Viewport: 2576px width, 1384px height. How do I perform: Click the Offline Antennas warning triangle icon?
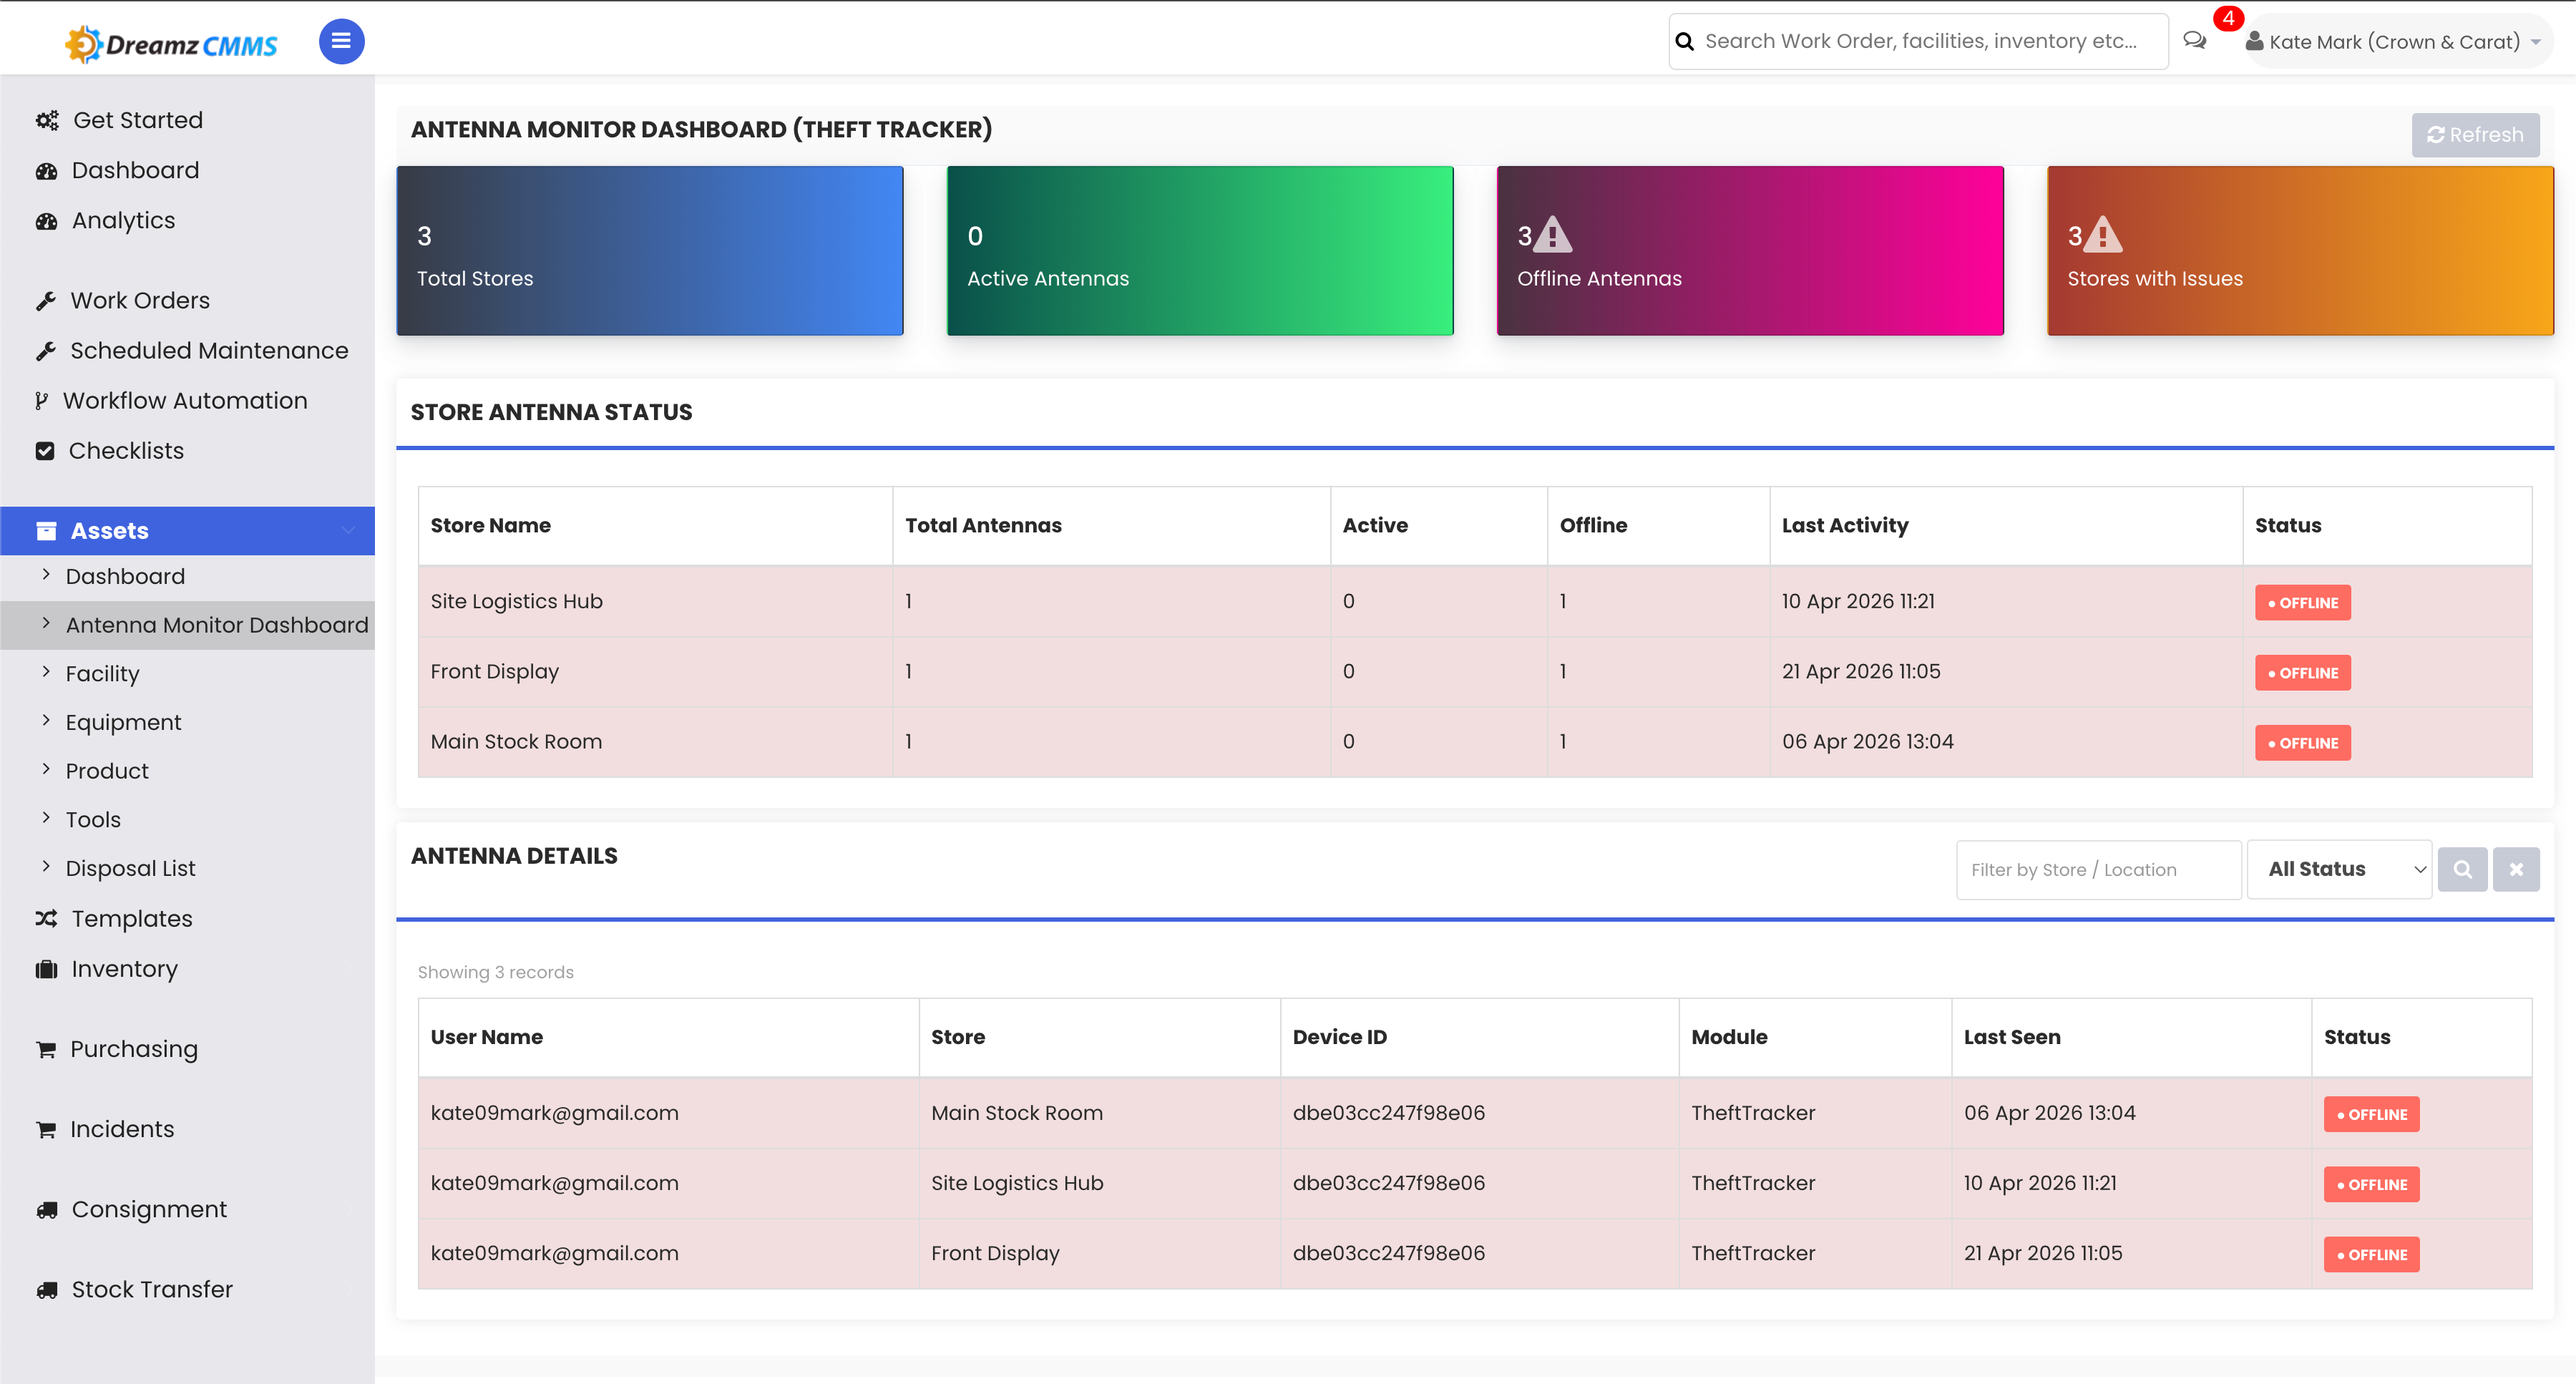[1553, 235]
